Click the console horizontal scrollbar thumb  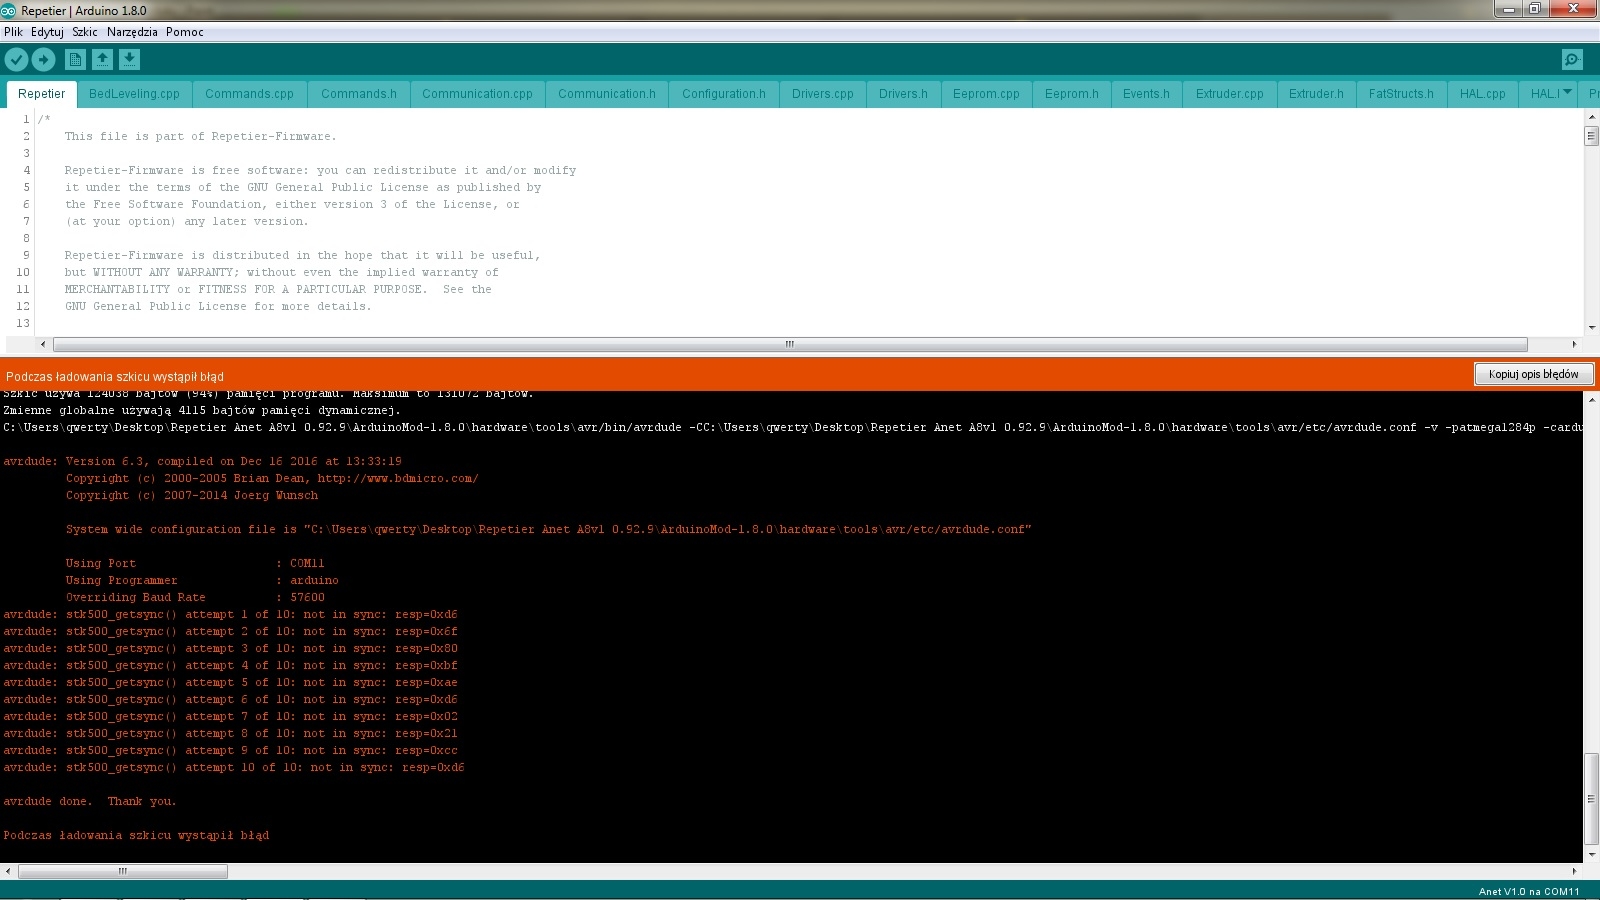pos(123,871)
